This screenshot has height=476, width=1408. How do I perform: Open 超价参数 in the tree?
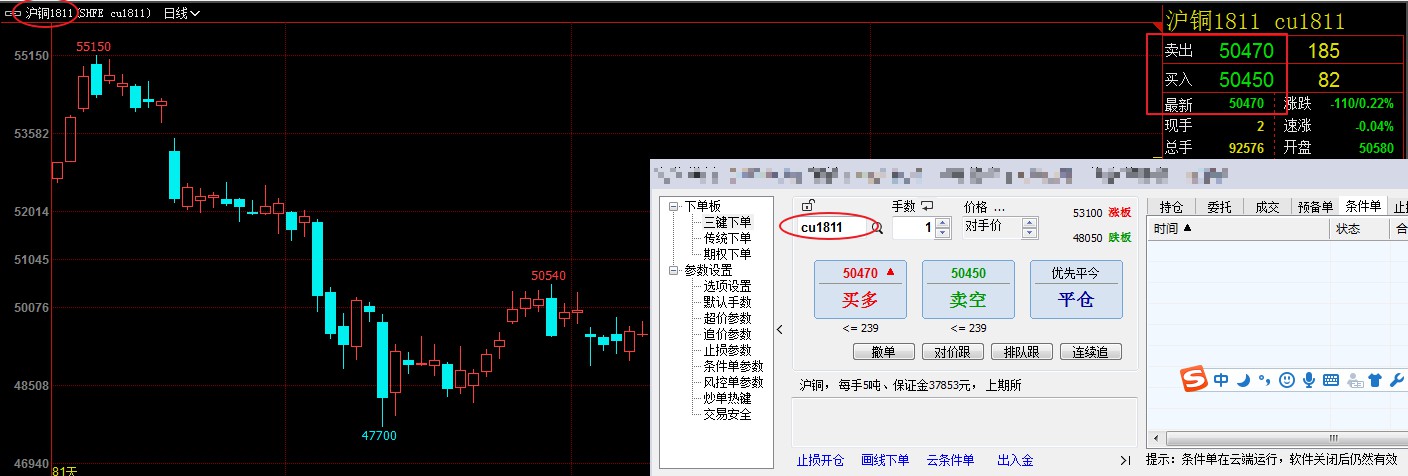pyautogui.click(x=727, y=318)
